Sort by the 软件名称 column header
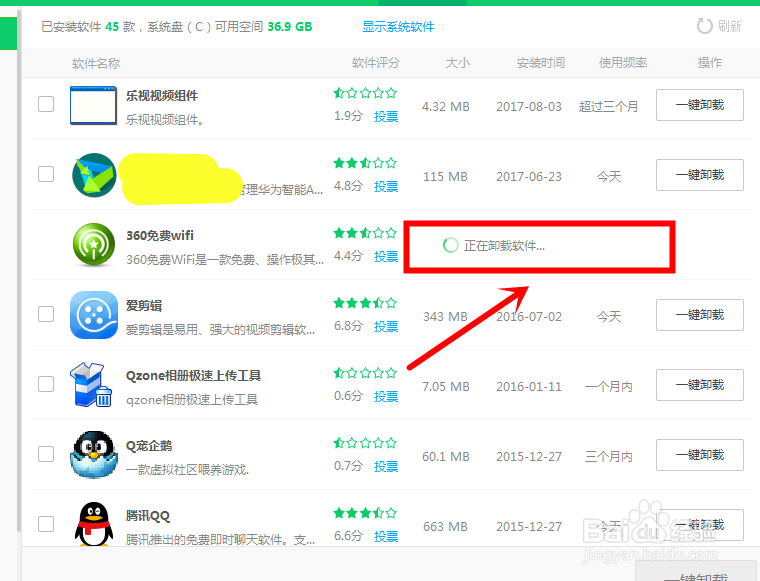 (x=96, y=63)
